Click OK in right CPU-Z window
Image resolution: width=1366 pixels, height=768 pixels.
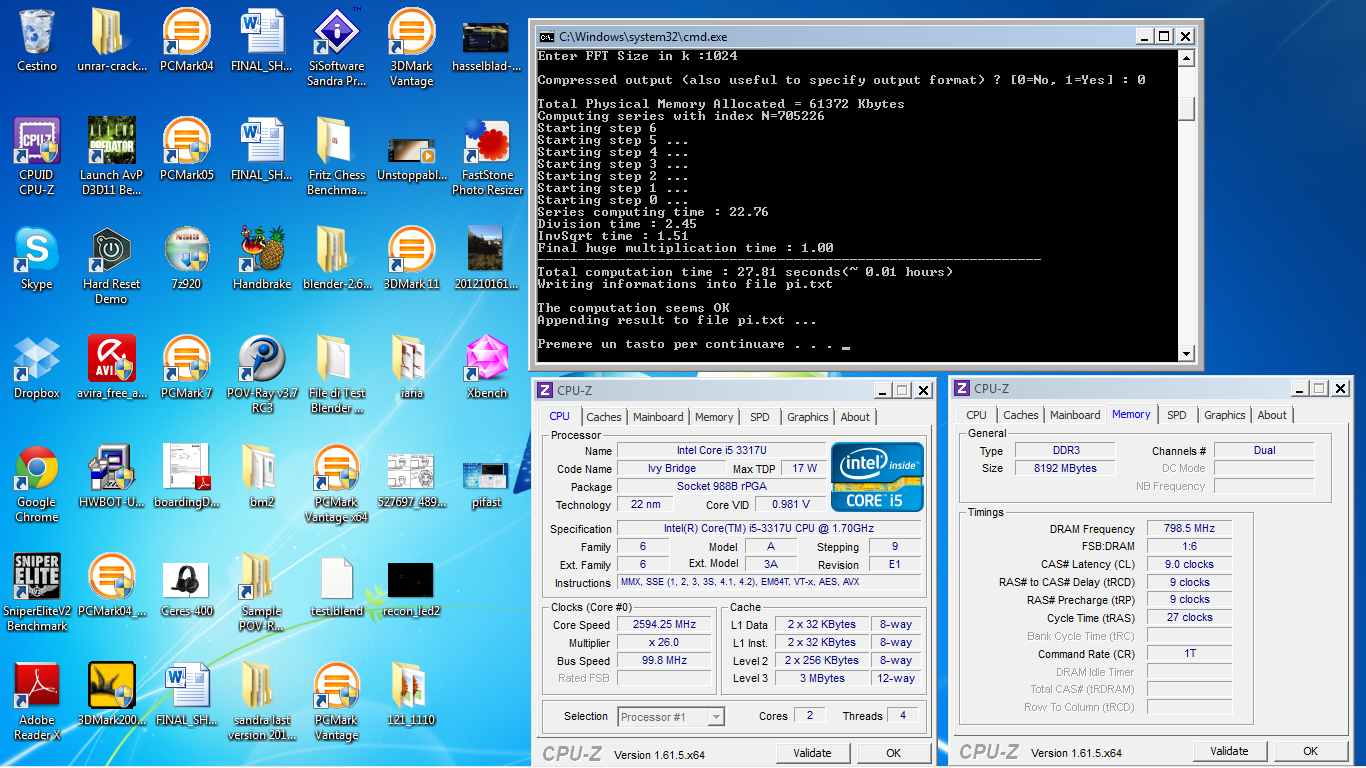tap(1310, 751)
